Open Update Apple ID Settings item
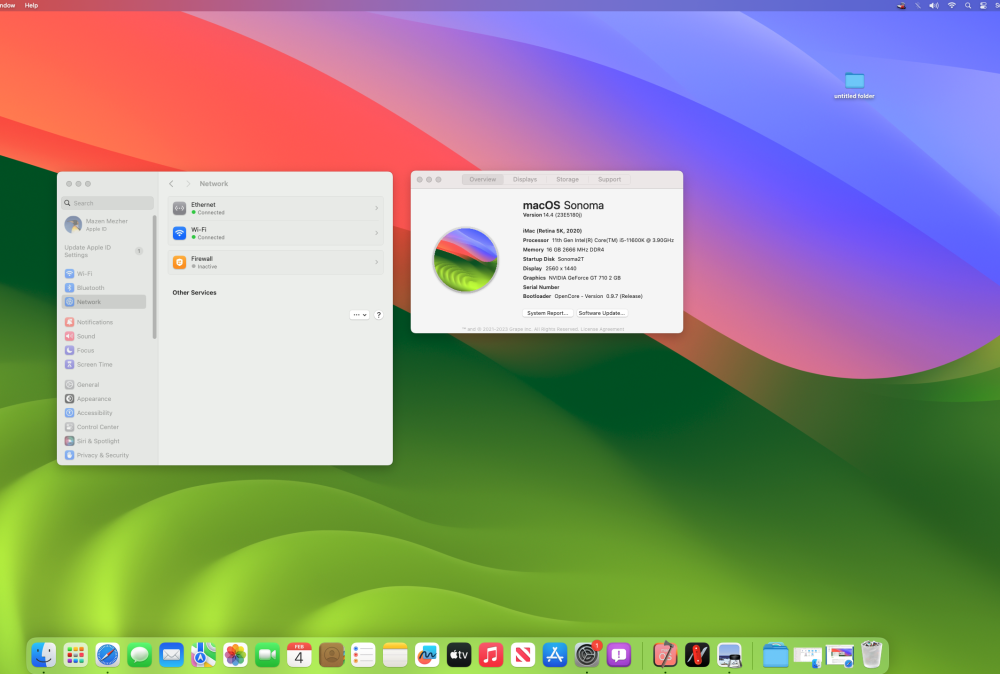Image resolution: width=1000 pixels, height=674 pixels. [x=103, y=251]
